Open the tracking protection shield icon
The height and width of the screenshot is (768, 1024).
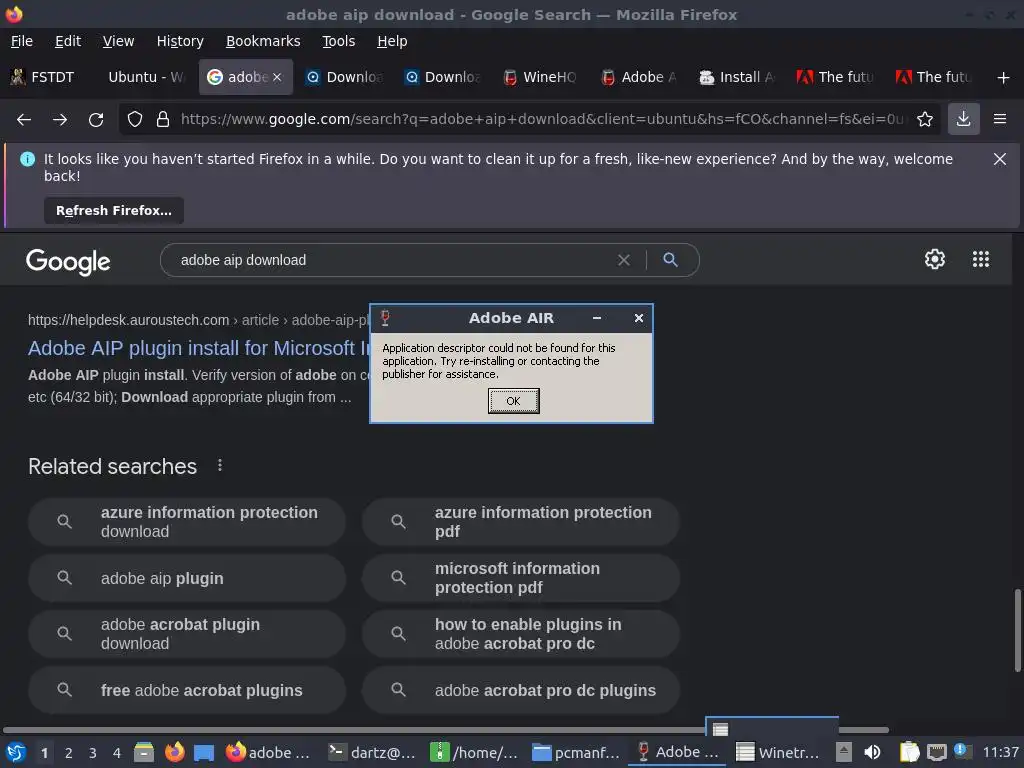(x=135, y=120)
